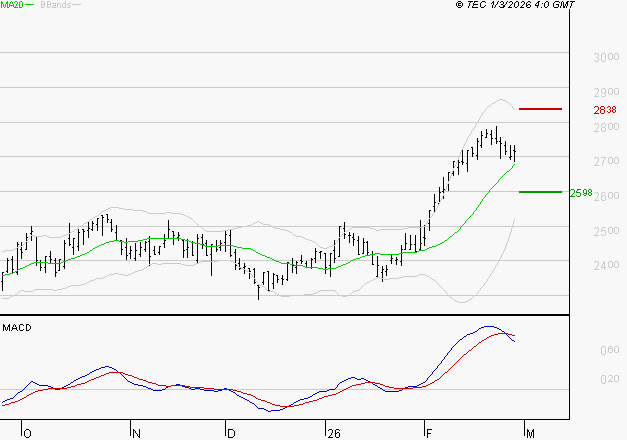Click the red 2838 resistance value
The height and width of the screenshot is (440, 627).
pyautogui.click(x=605, y=110)
